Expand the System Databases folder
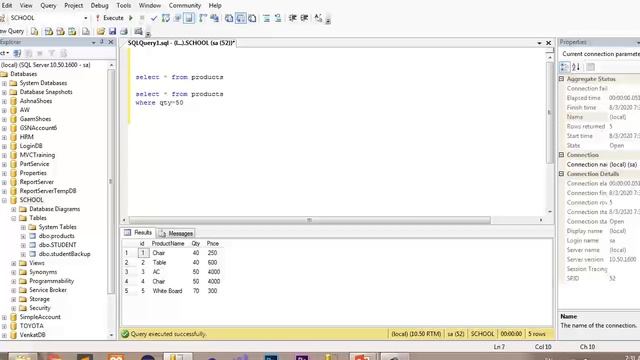 (x=4, y=83)
